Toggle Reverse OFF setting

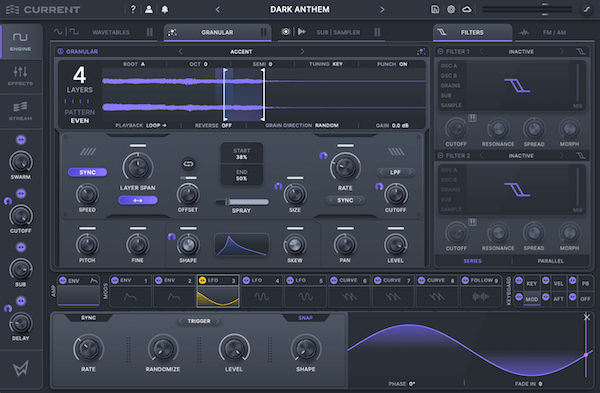coord(213,125)
